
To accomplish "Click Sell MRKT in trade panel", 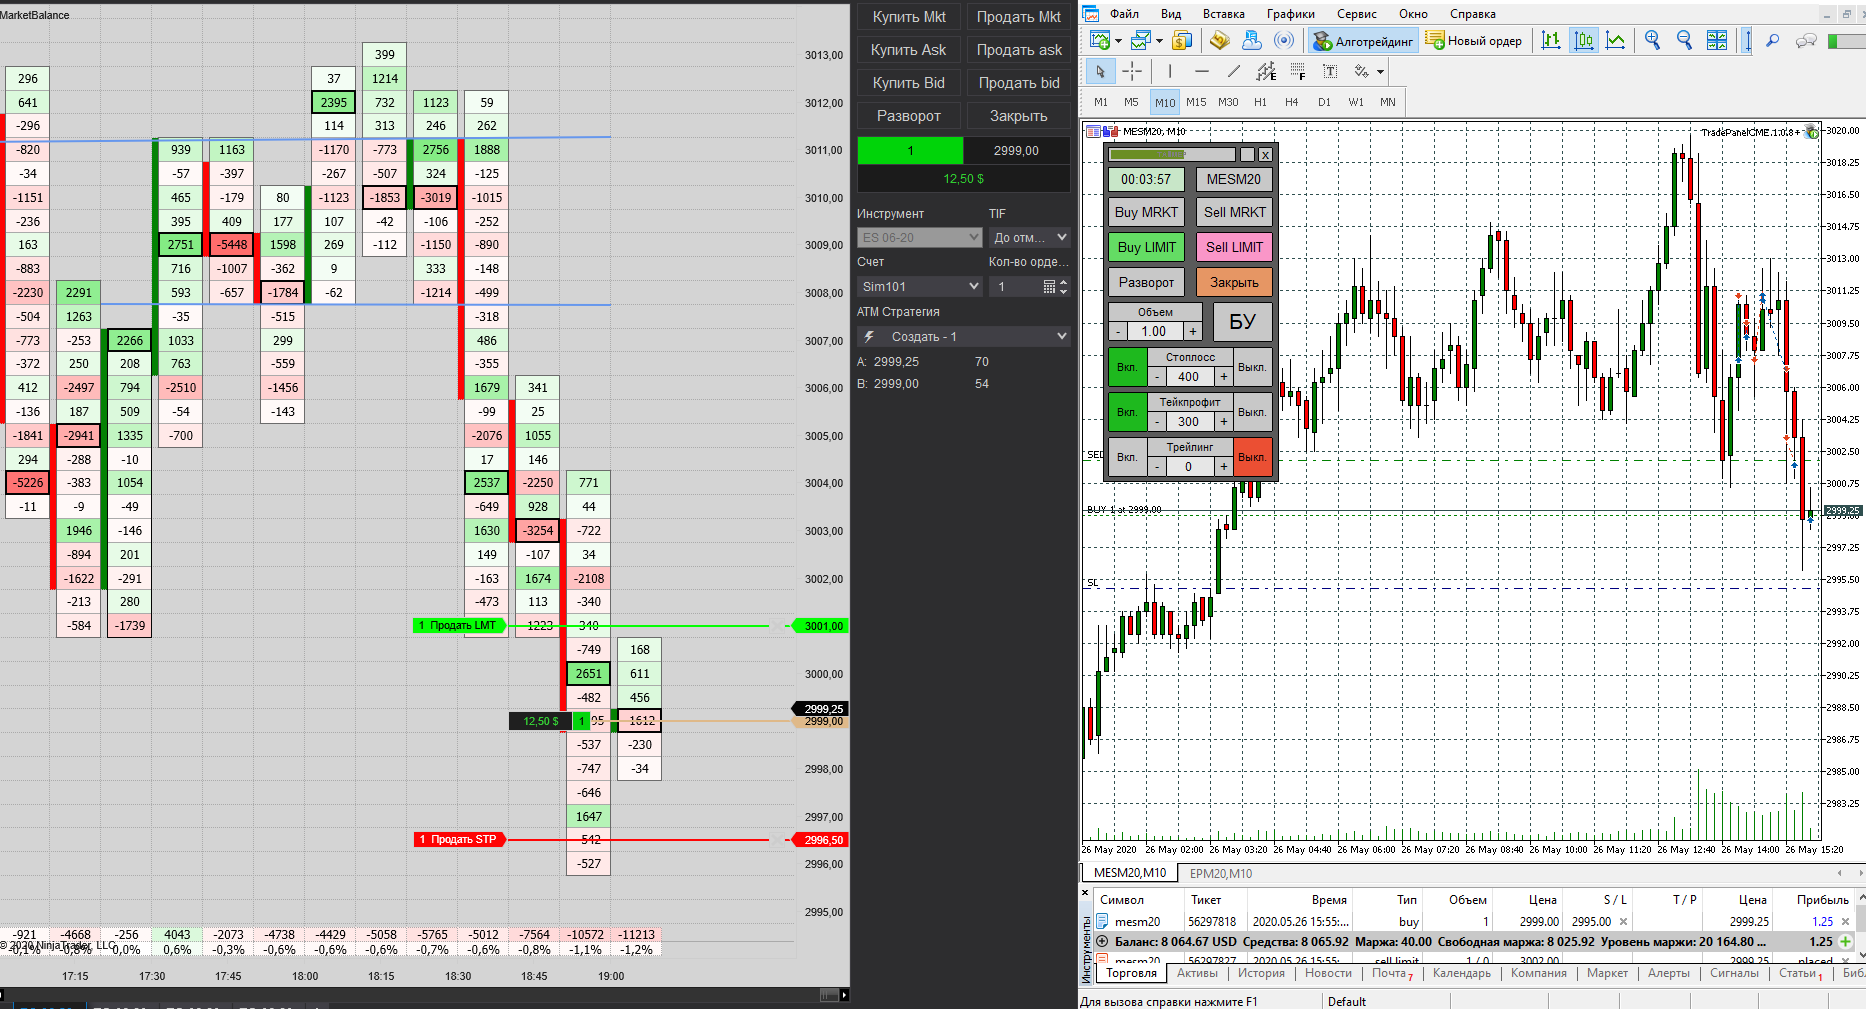I will click(x=1234, y=212).
